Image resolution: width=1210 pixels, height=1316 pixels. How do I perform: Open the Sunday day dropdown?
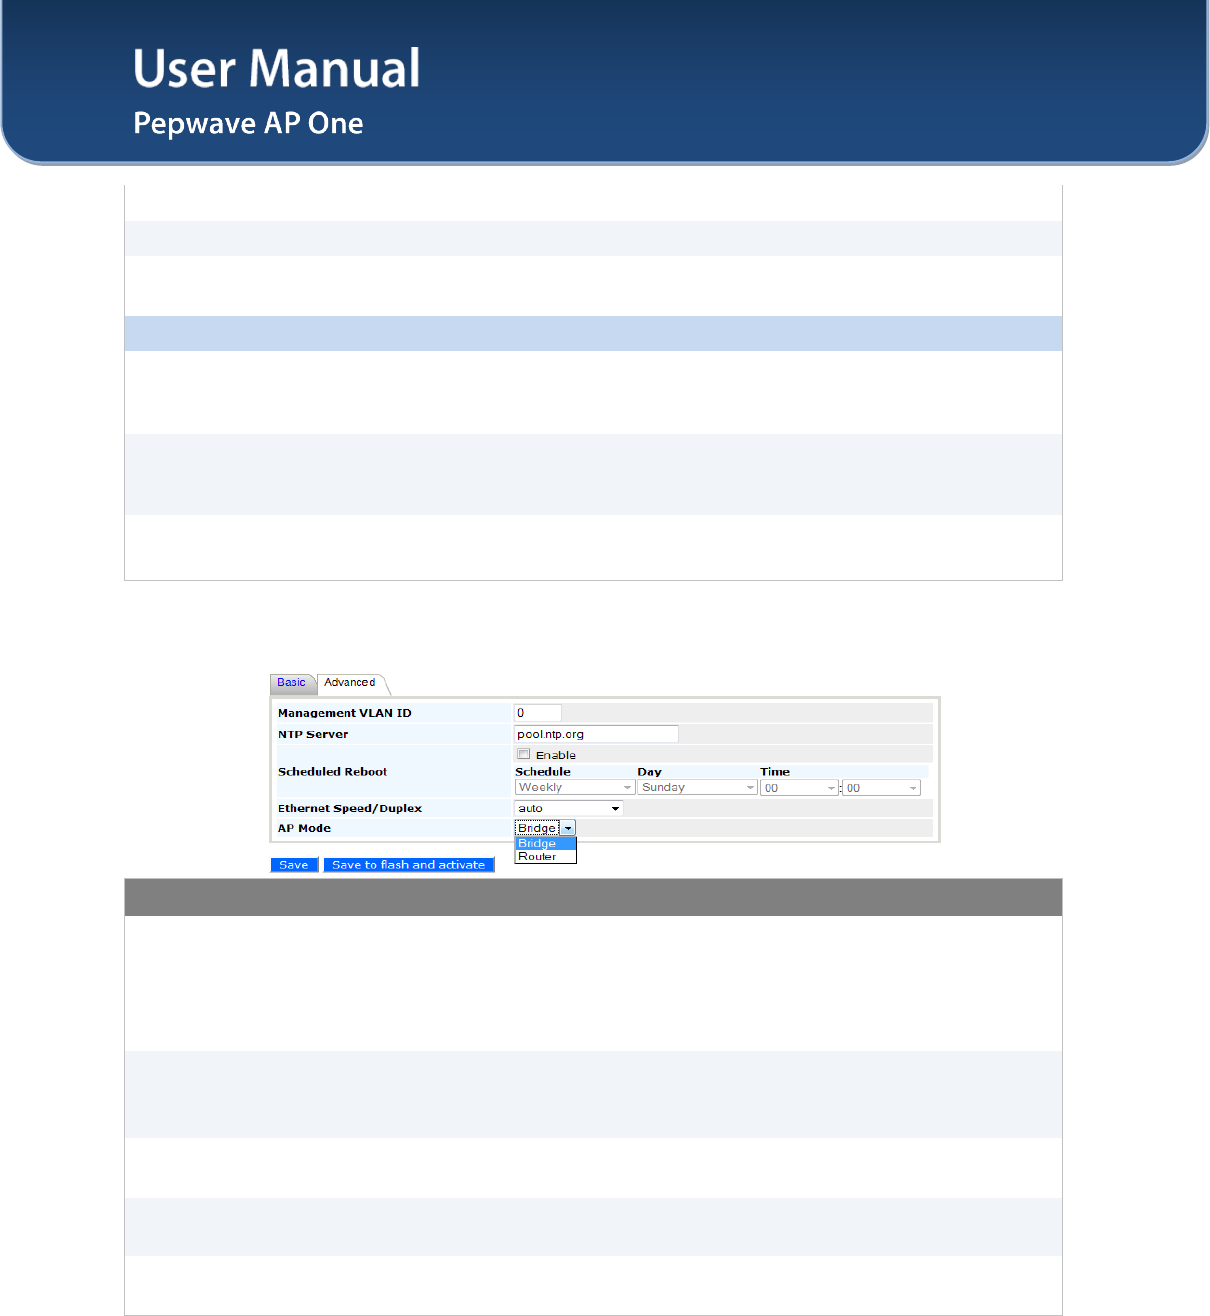point(697,788)
